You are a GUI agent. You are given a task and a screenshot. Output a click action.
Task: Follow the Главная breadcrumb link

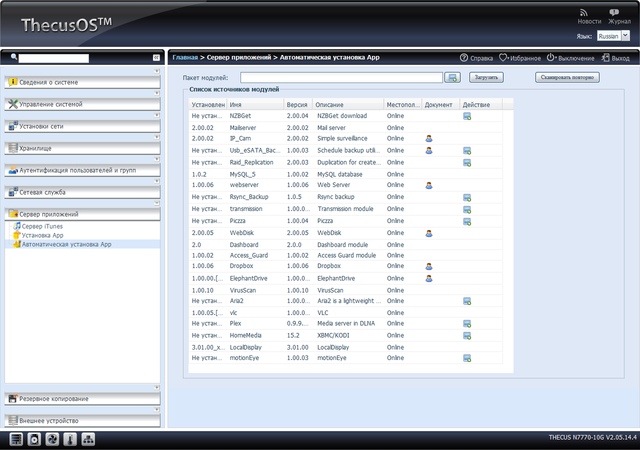point(185,58)
